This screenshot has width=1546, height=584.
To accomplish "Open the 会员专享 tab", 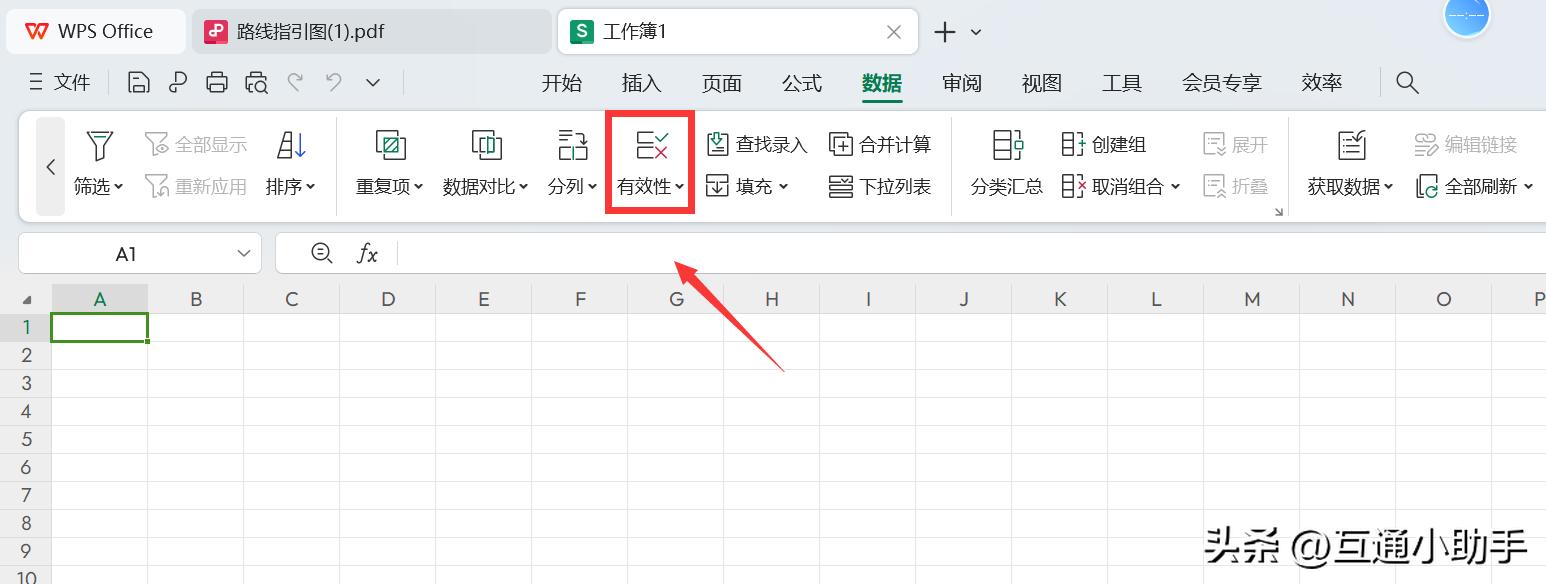I will click(x=1222, y=83).
